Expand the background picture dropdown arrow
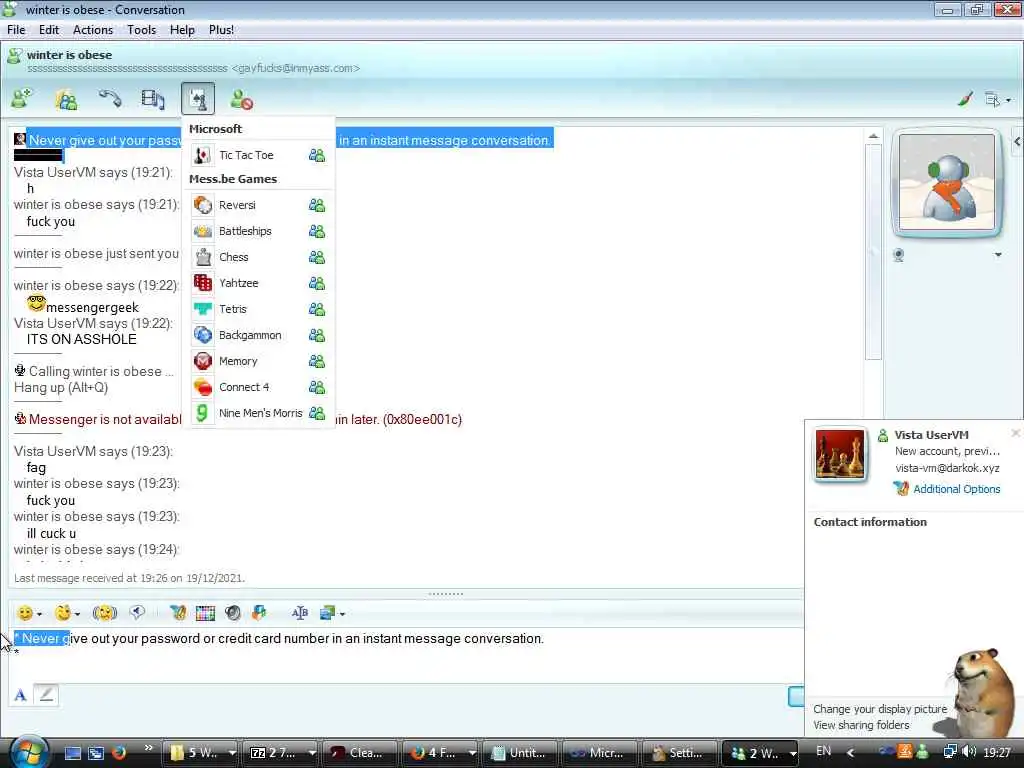The image size is (1024, 768). click(x=342, y=614)
